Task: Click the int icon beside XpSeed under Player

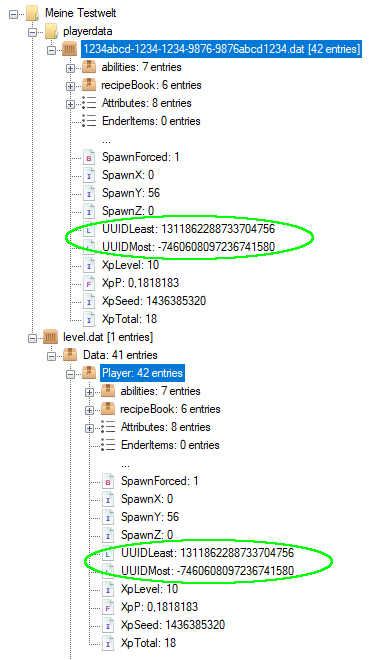Action: [x=108, y=625]
